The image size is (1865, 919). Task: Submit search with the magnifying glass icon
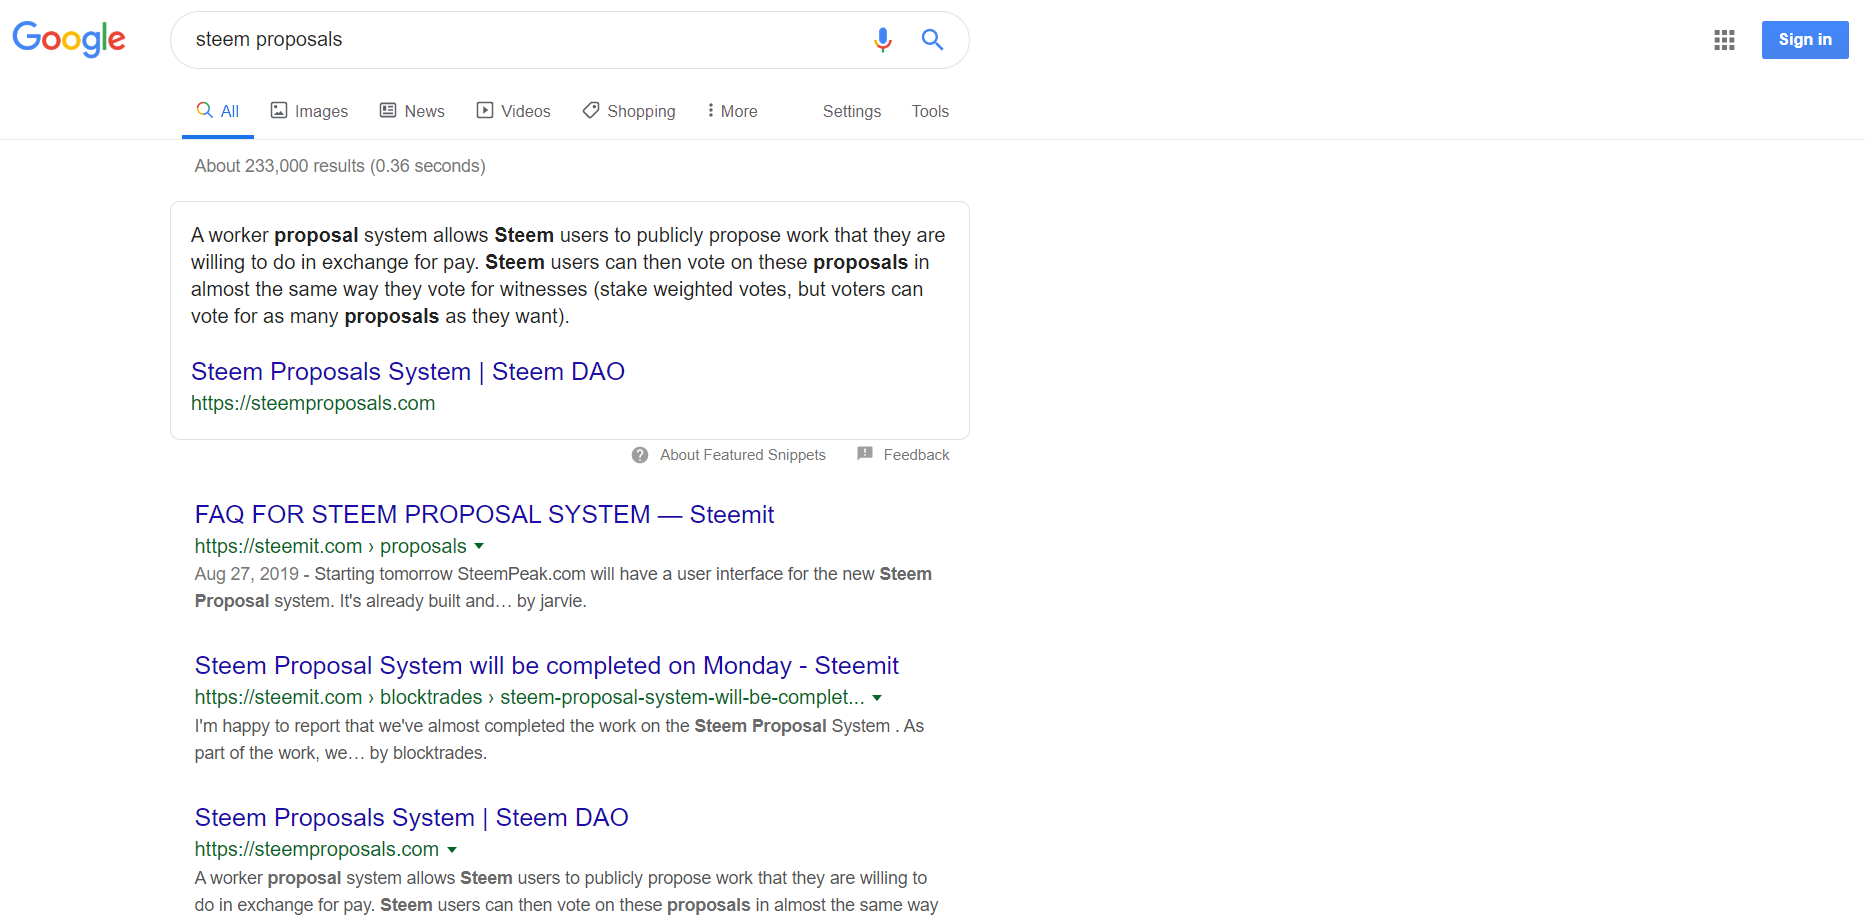(x=932, y=40)
